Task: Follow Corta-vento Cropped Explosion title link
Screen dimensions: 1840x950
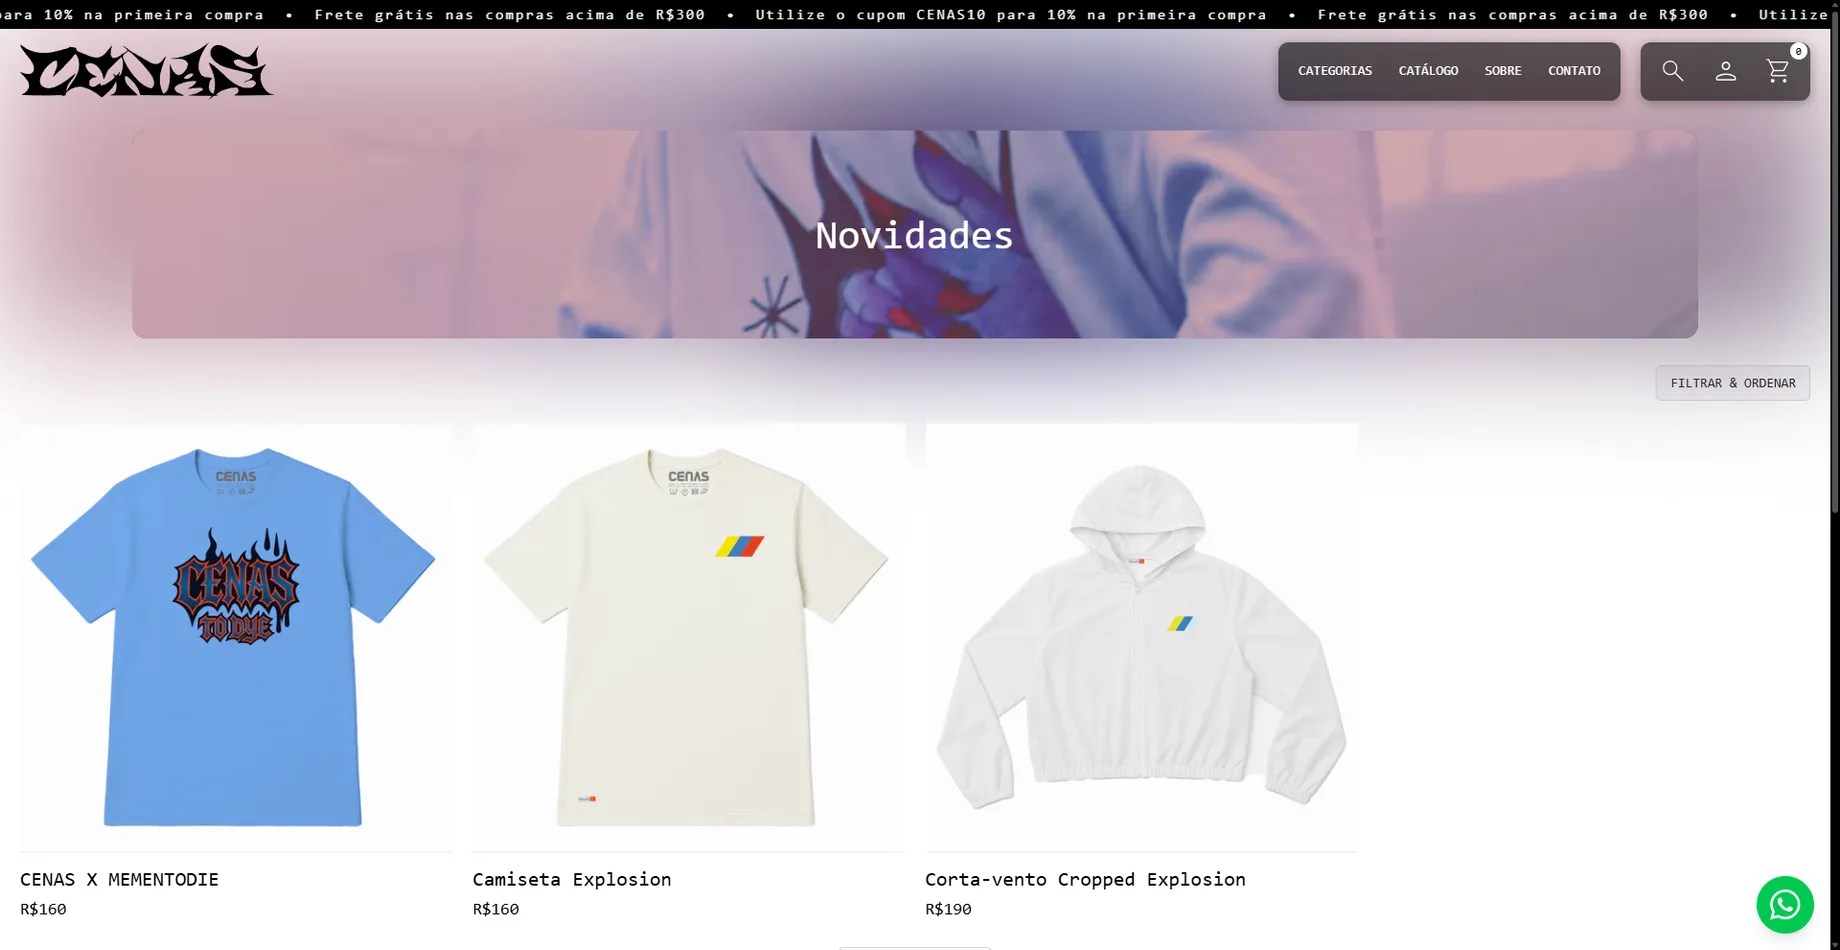Action: tap(1085, 880)
